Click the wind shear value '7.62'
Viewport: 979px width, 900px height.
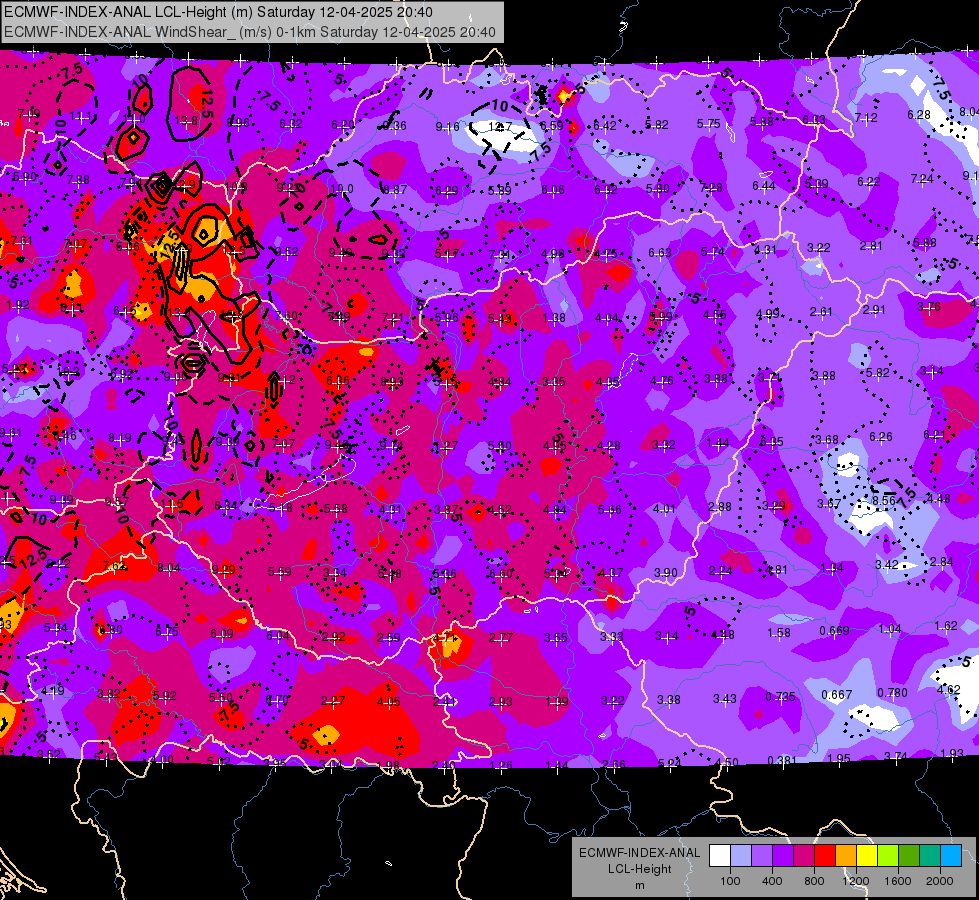point(114,566)
